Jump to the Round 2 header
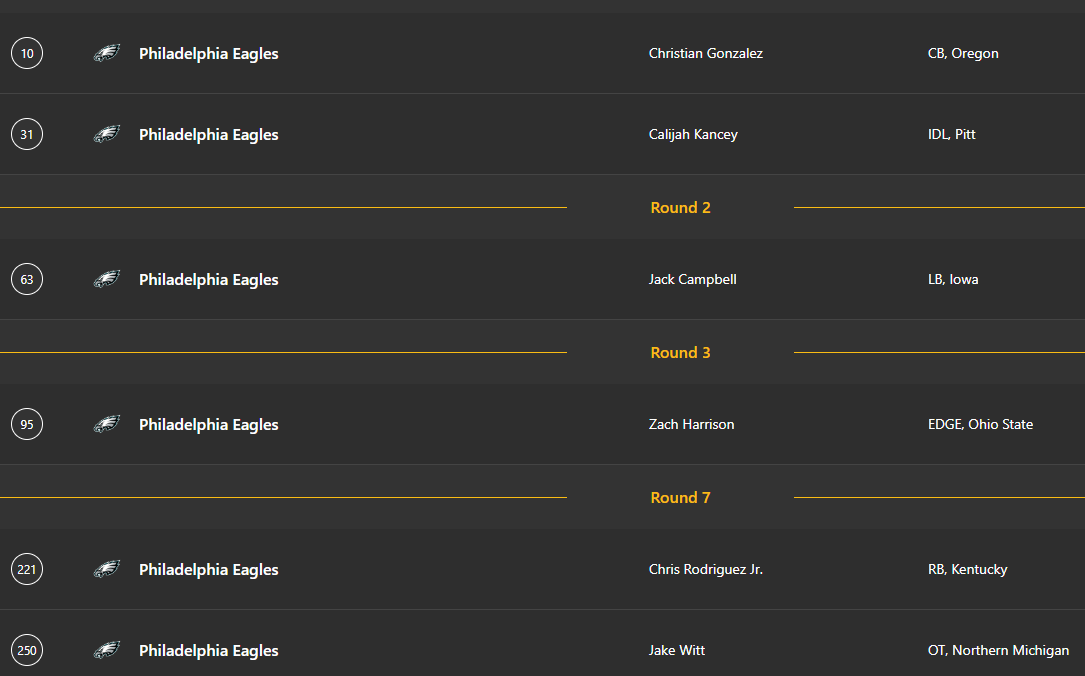1085x676 pixels. click(x=680, y=208)
